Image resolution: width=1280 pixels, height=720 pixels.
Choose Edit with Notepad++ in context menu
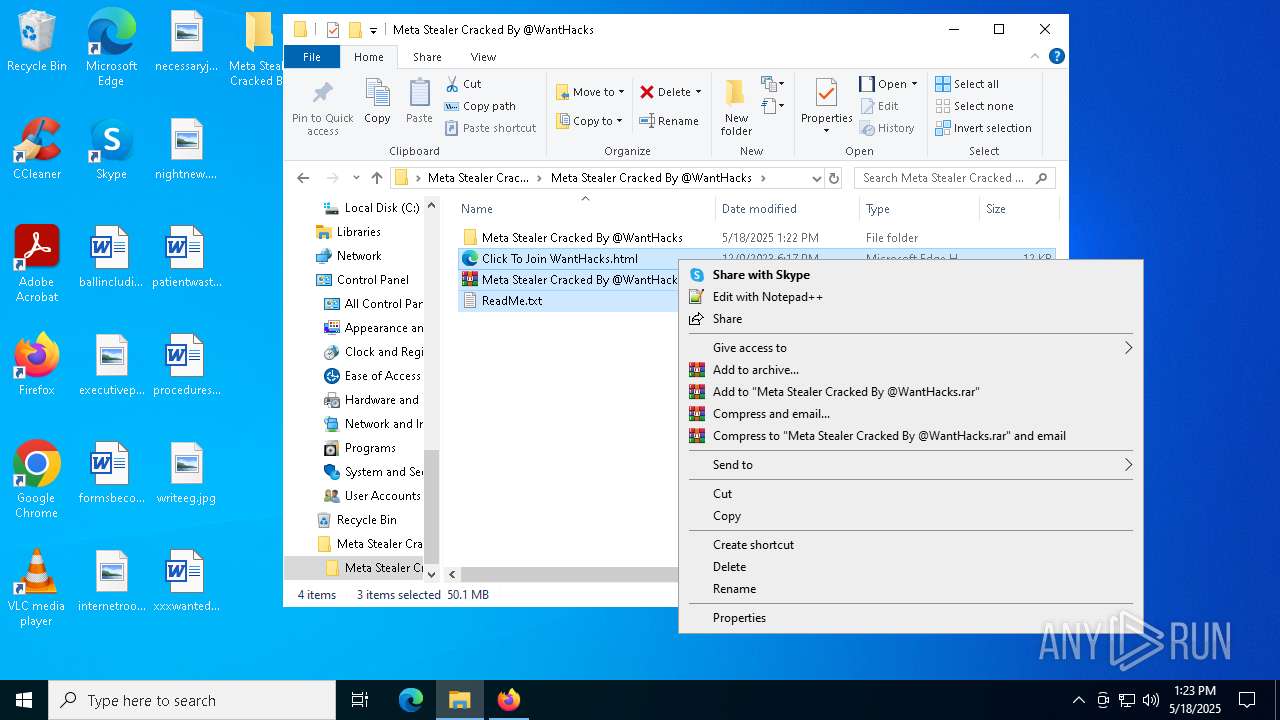[910, 297]
